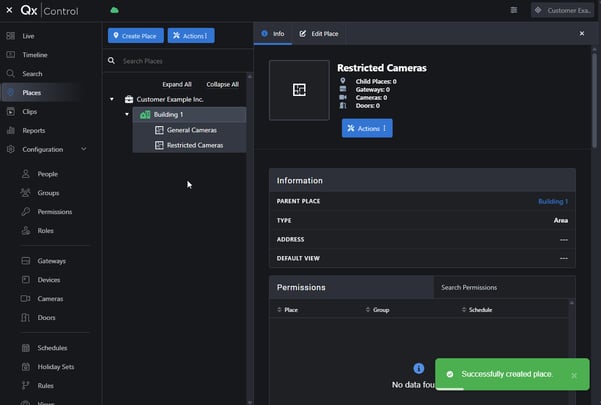This screenshot has width=601, height=405.
Task: Sort permissions by Schedule column
Action: [x=477, y=310]
